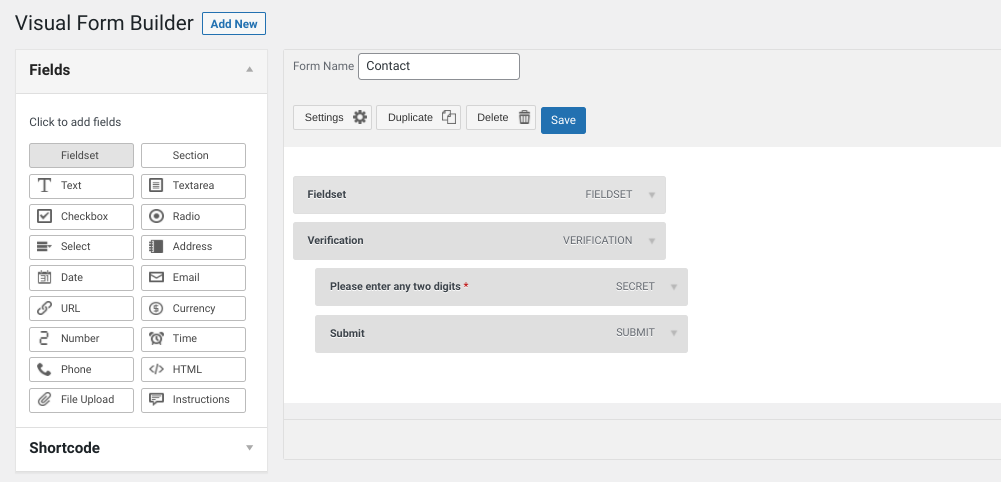This screenshot has height=482, width=1001.
Task: Click the Shortcode panel heading
Action: coord(64,448)
